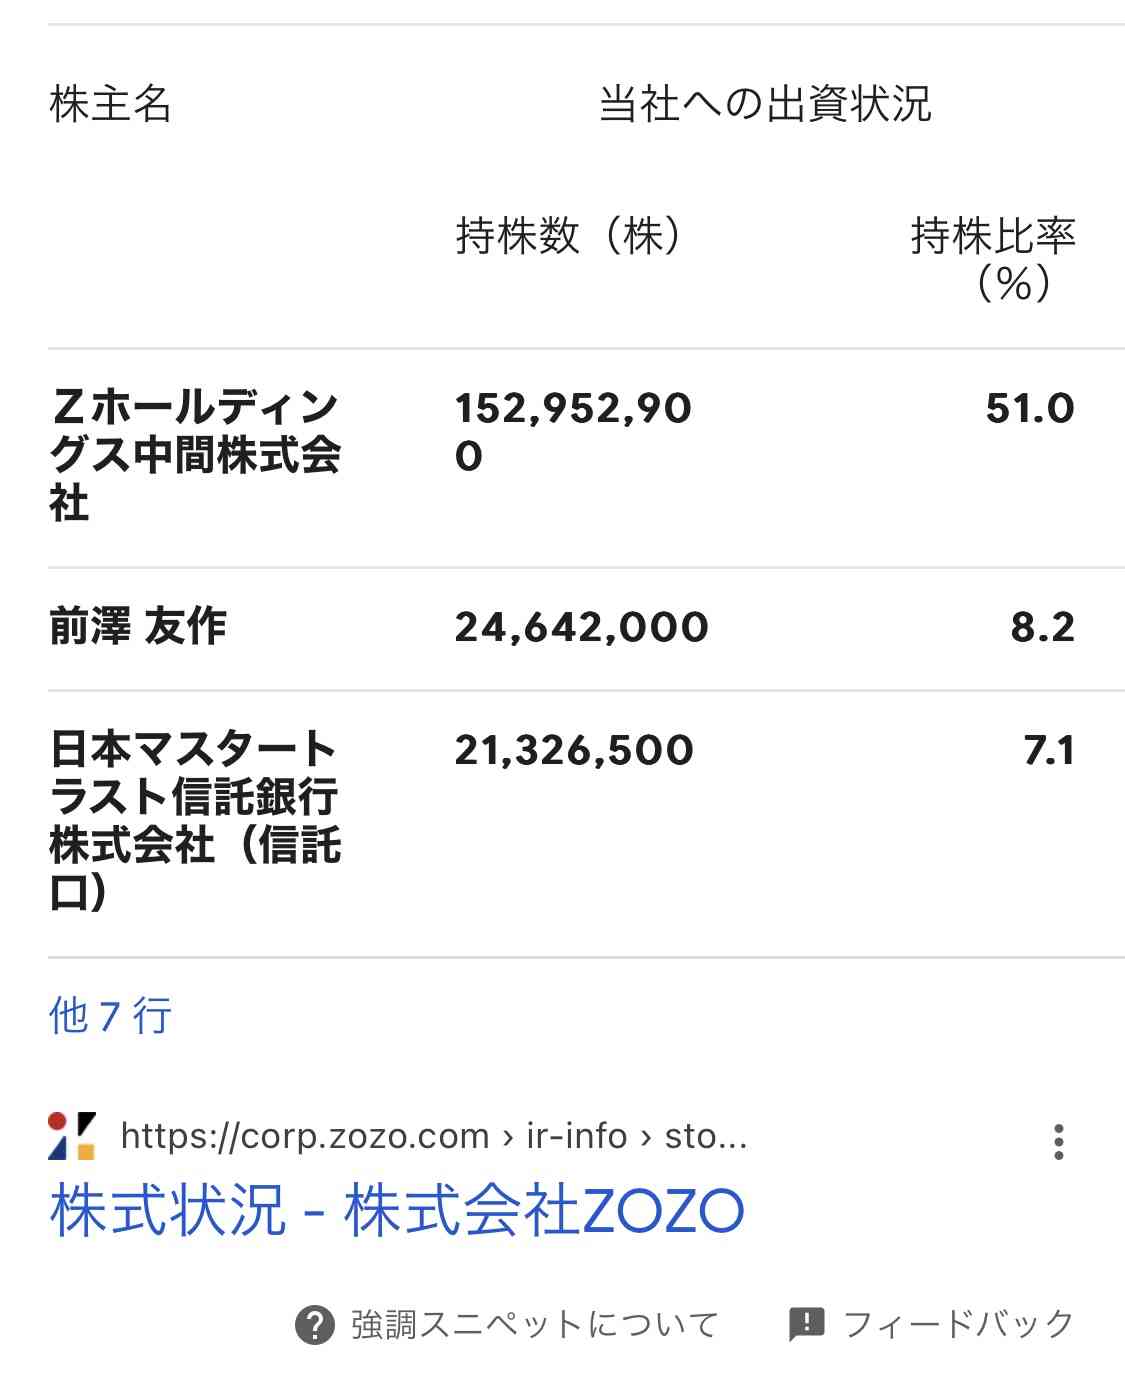Image resolution: width=1125 pixels, height=1389 pixels.
Task: Click the 51.0 percentage value
Action: (1030, 408)
